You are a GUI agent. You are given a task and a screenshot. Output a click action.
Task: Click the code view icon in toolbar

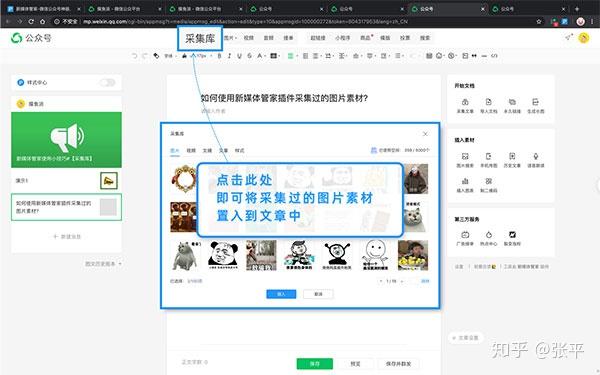(494, 56)
